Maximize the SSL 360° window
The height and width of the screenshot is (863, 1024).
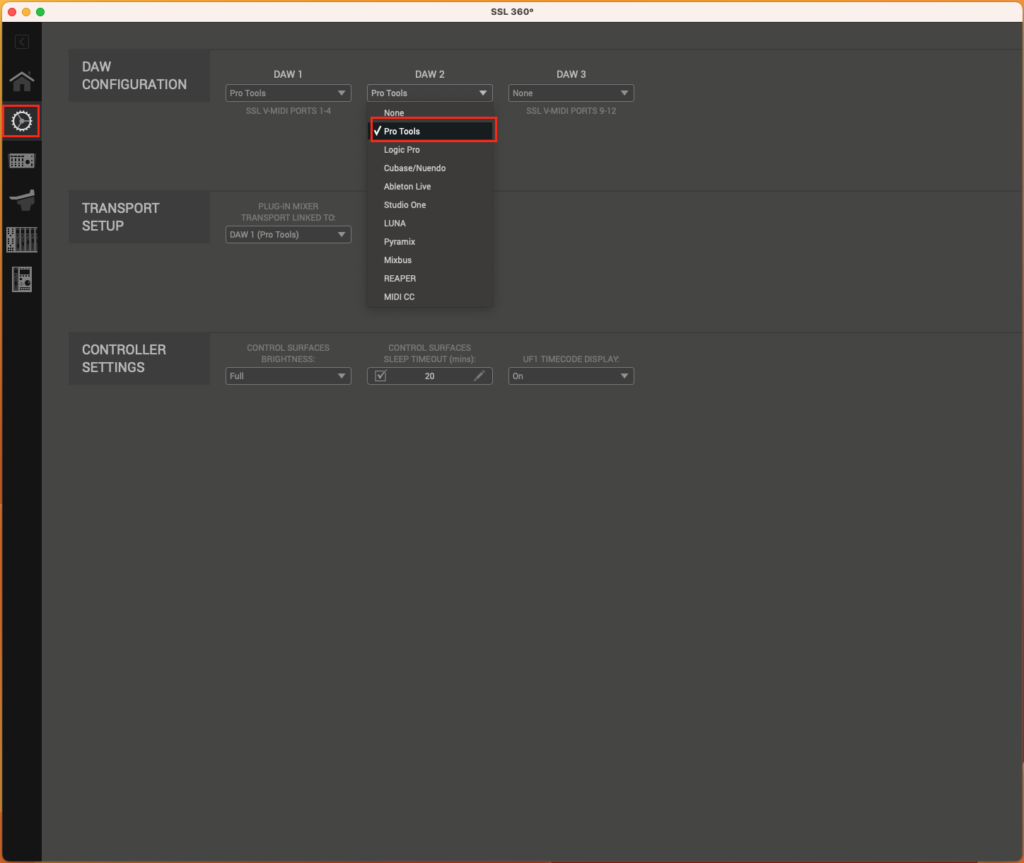point(40,12)
